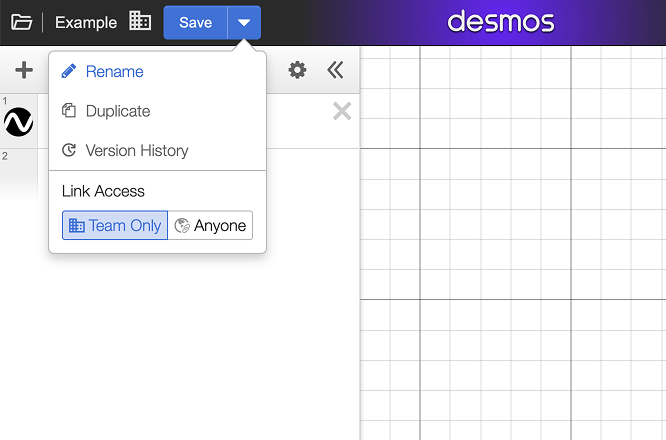Click the pencil icon next to Rename
The height and width of the screenshot is (440, 666).
69,71
